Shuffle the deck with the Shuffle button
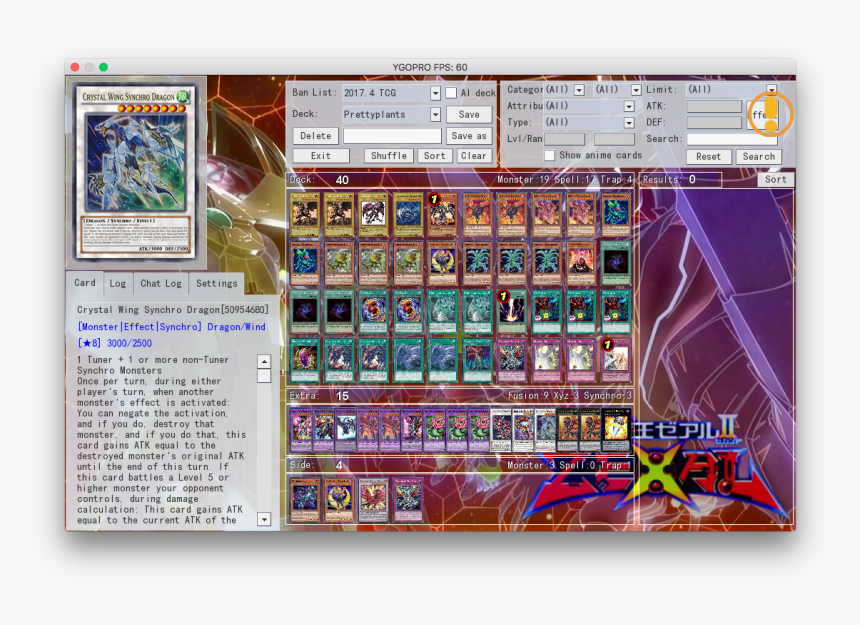The height and width of the screenshot is (625, 860). (x=389, y=156)
